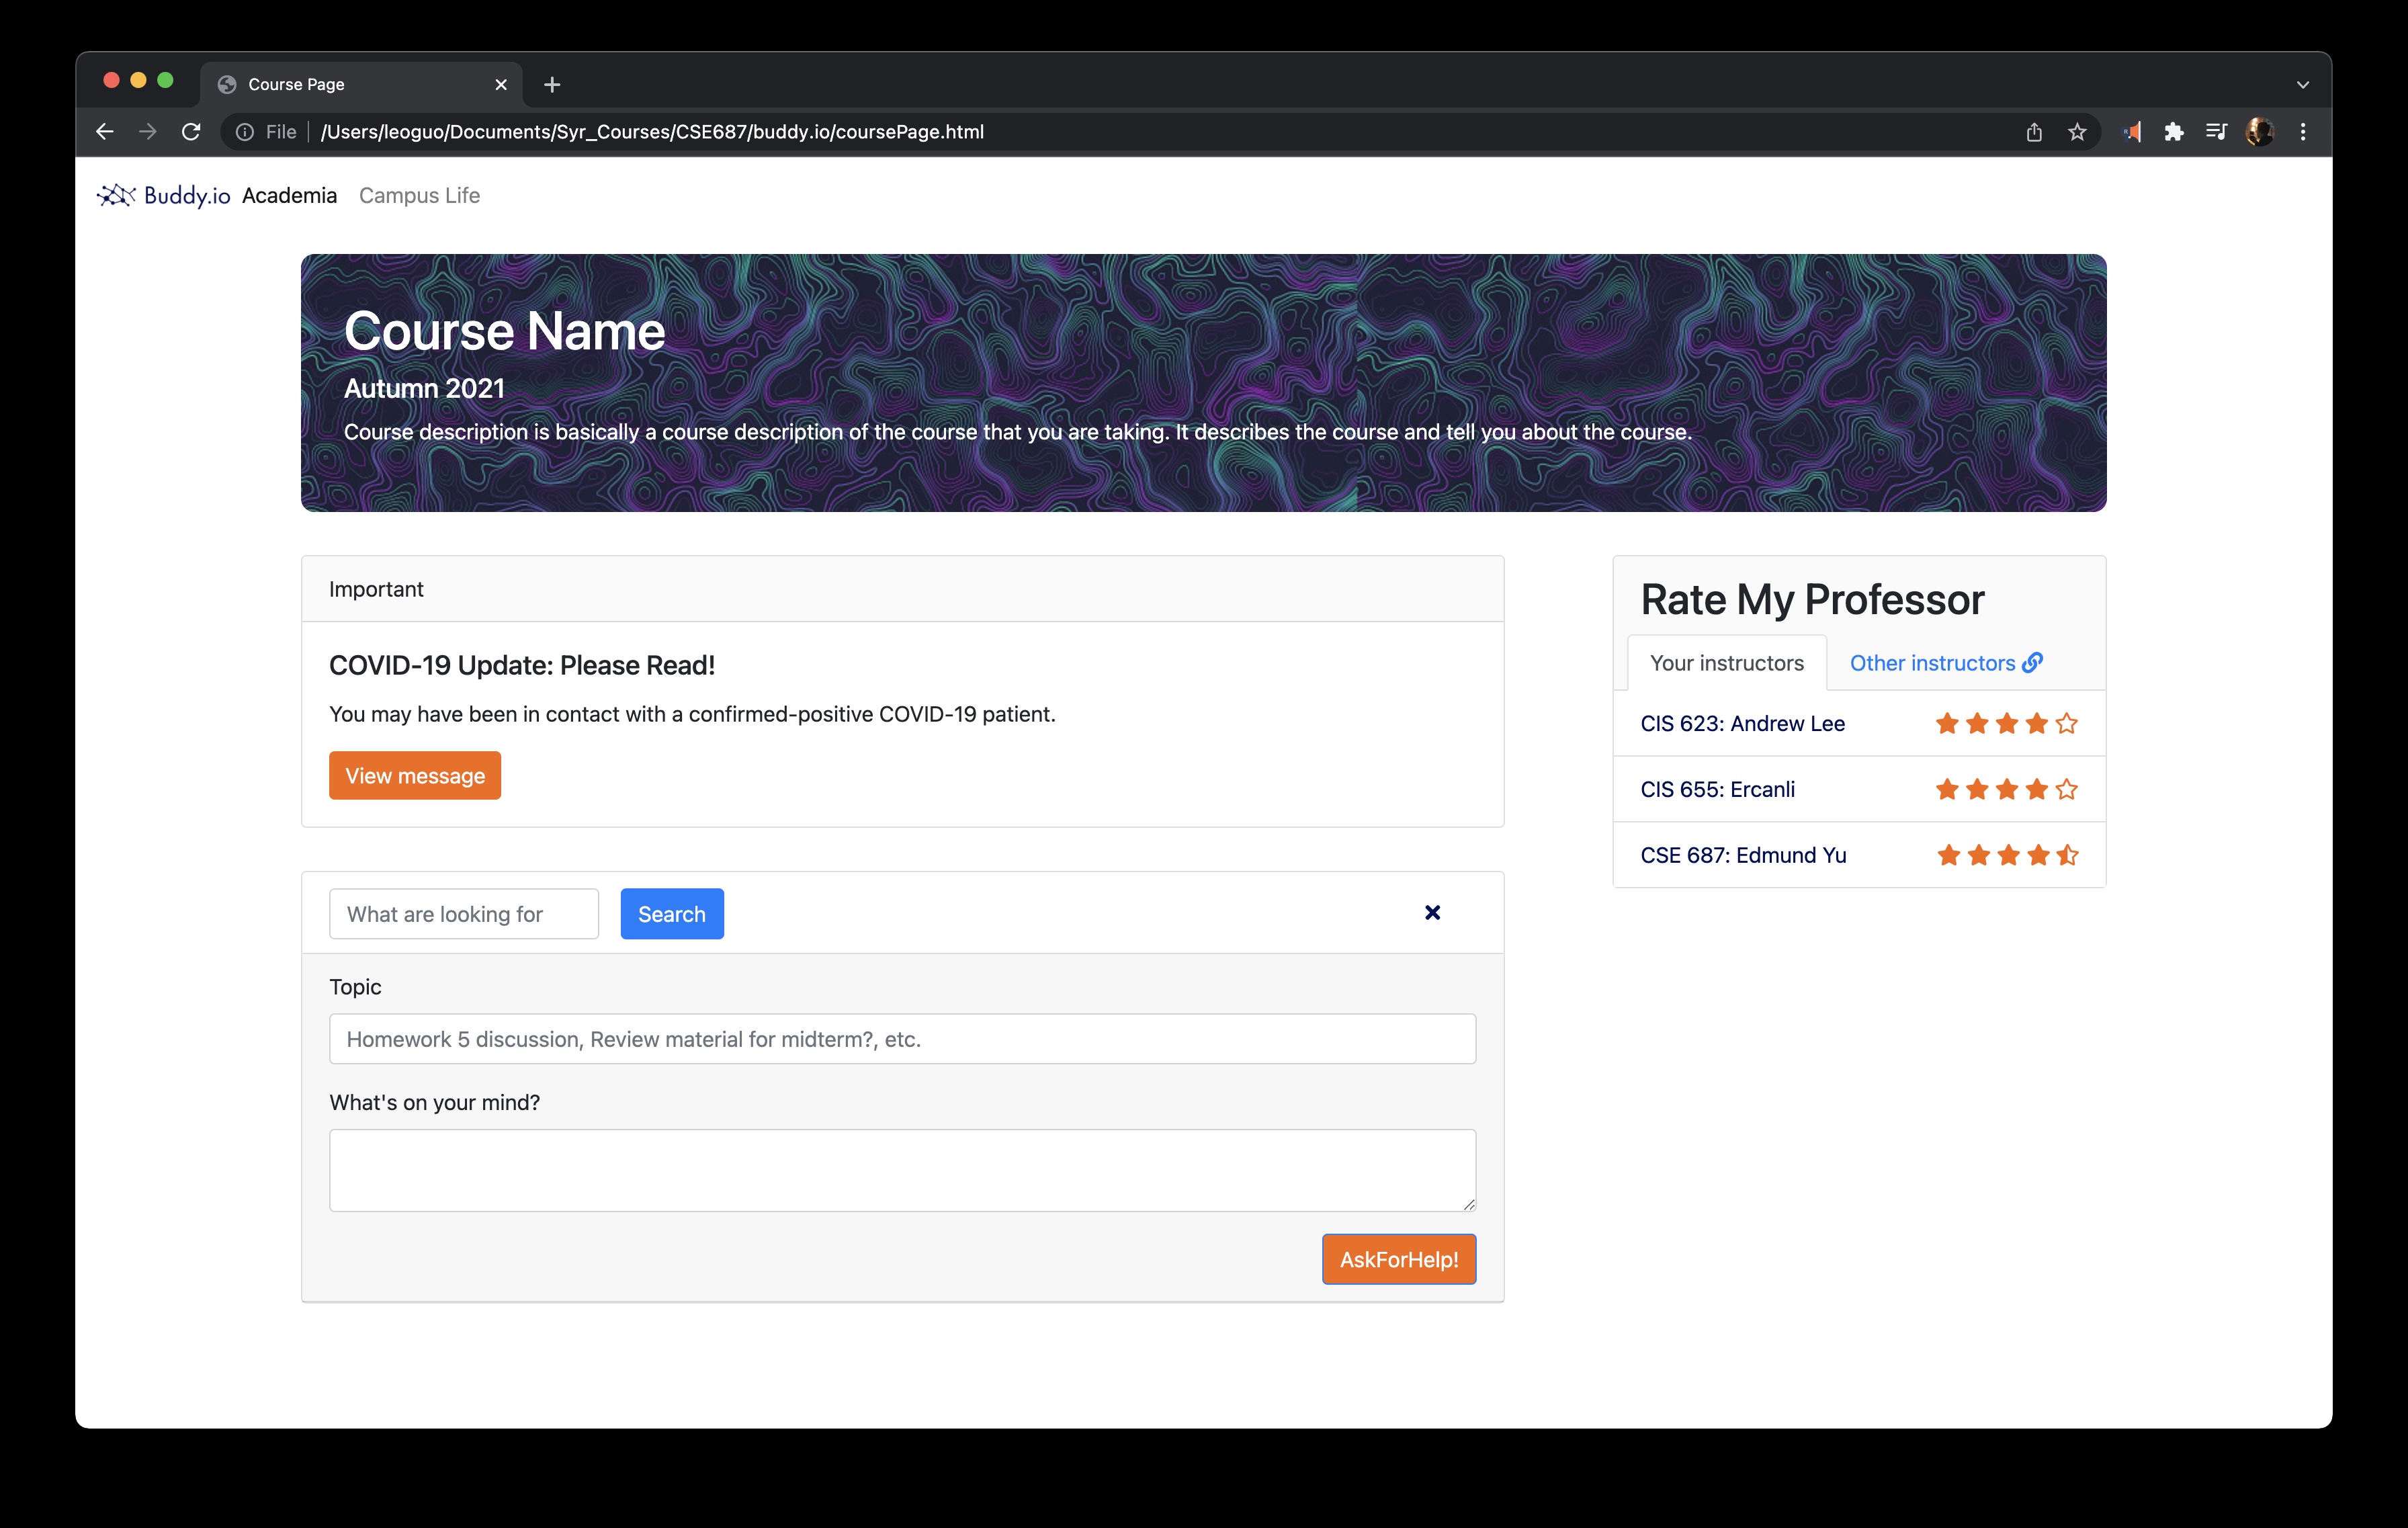Click the X icon beside Search

(x=1432, y=912)
